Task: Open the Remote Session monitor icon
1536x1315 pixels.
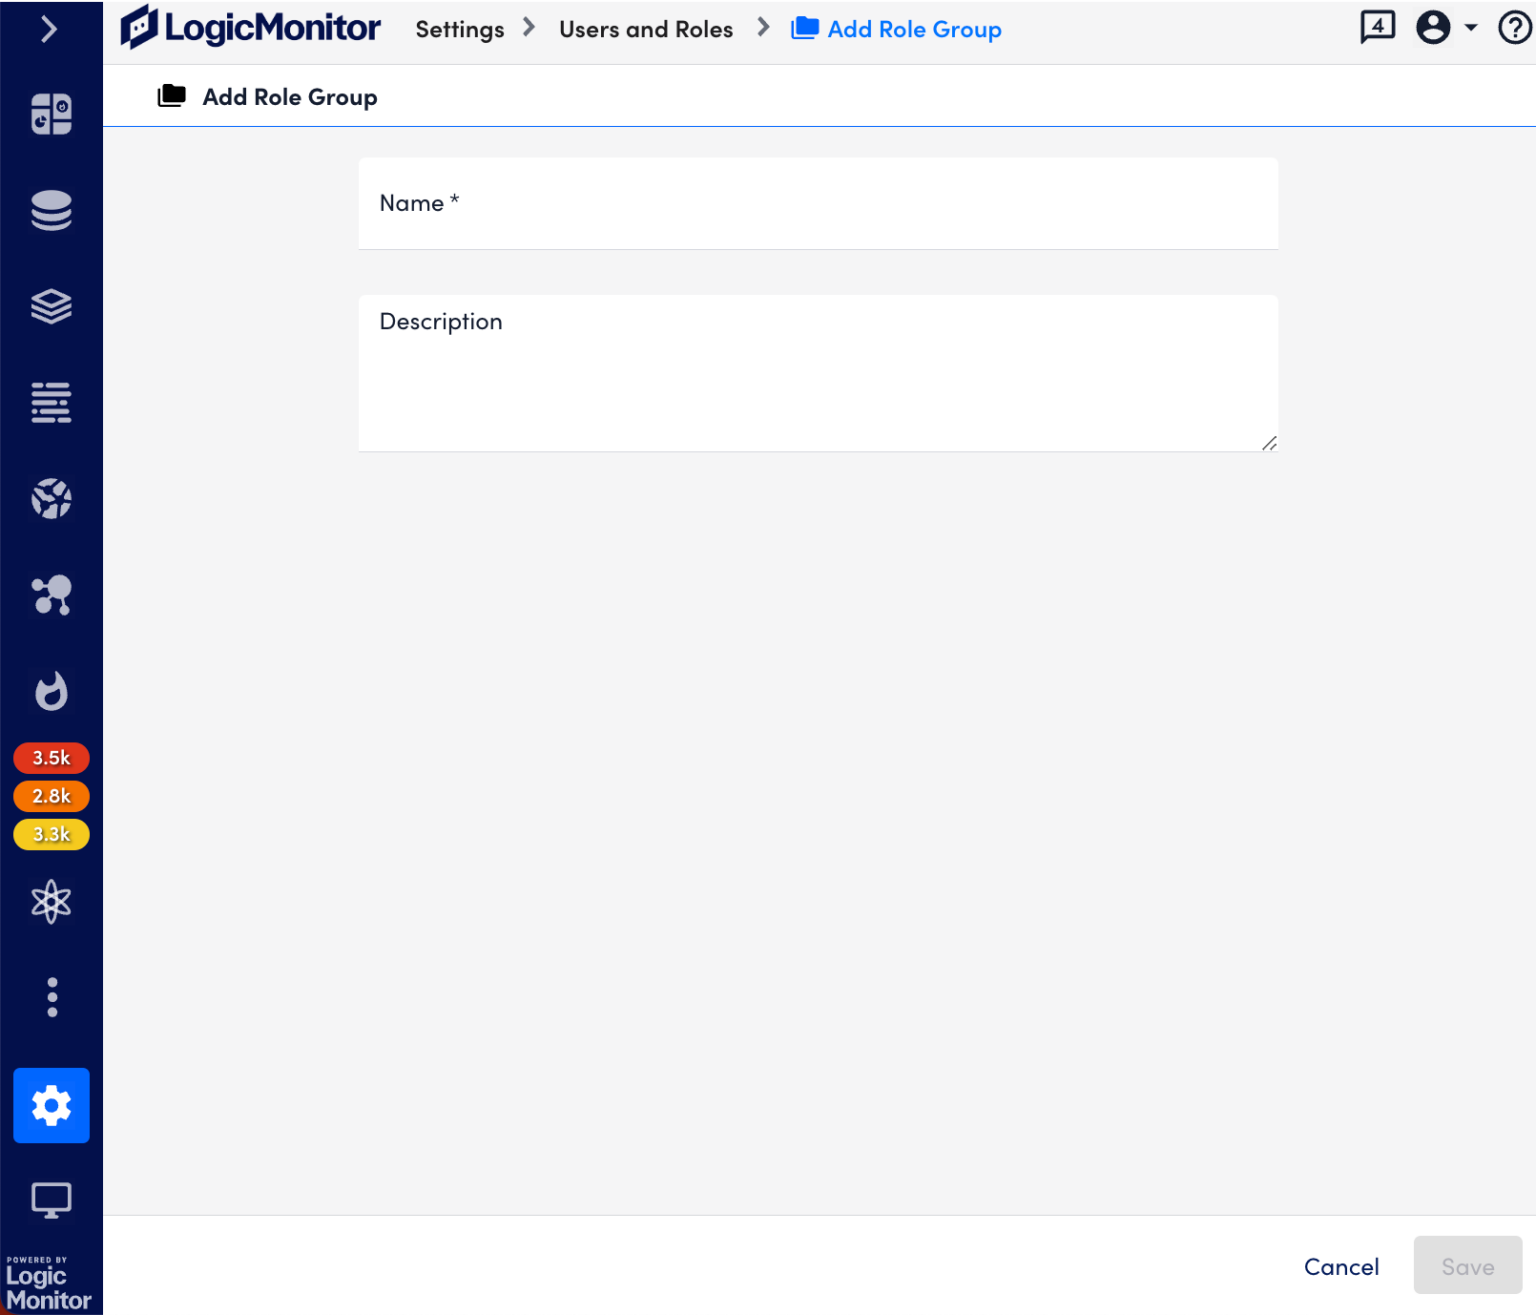Action: pyautogui.click(x=51, y=1199)
